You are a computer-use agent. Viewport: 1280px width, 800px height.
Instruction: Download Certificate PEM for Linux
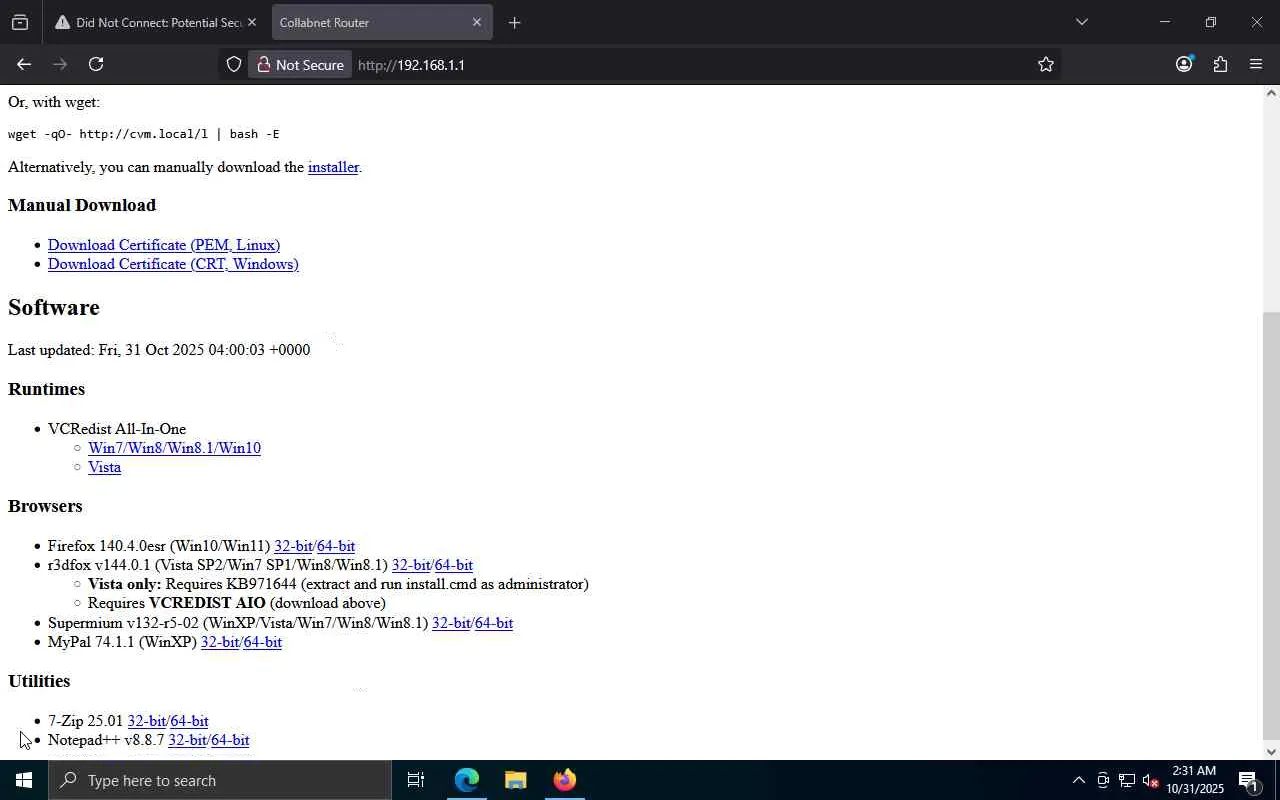[x=164, y=245]
